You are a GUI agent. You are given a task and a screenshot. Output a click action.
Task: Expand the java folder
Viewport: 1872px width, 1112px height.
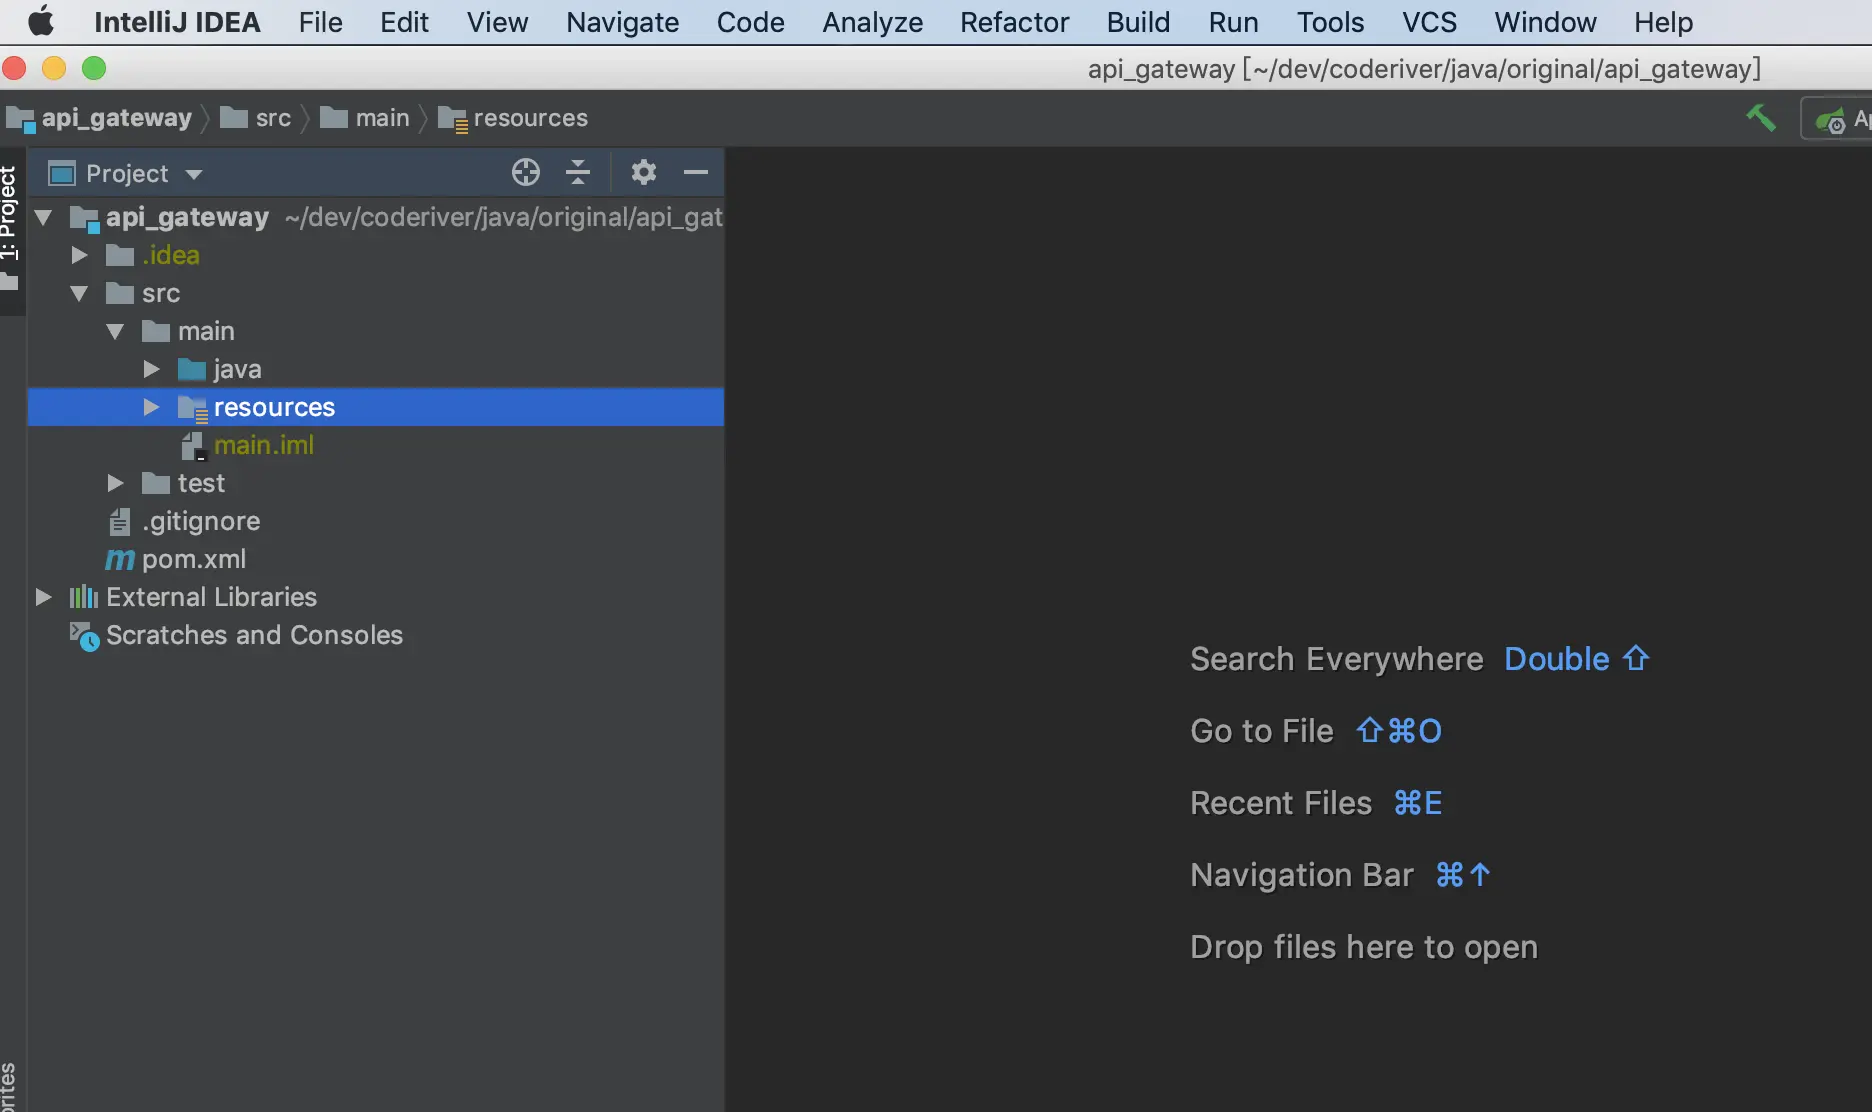click(x=151, y=369)
